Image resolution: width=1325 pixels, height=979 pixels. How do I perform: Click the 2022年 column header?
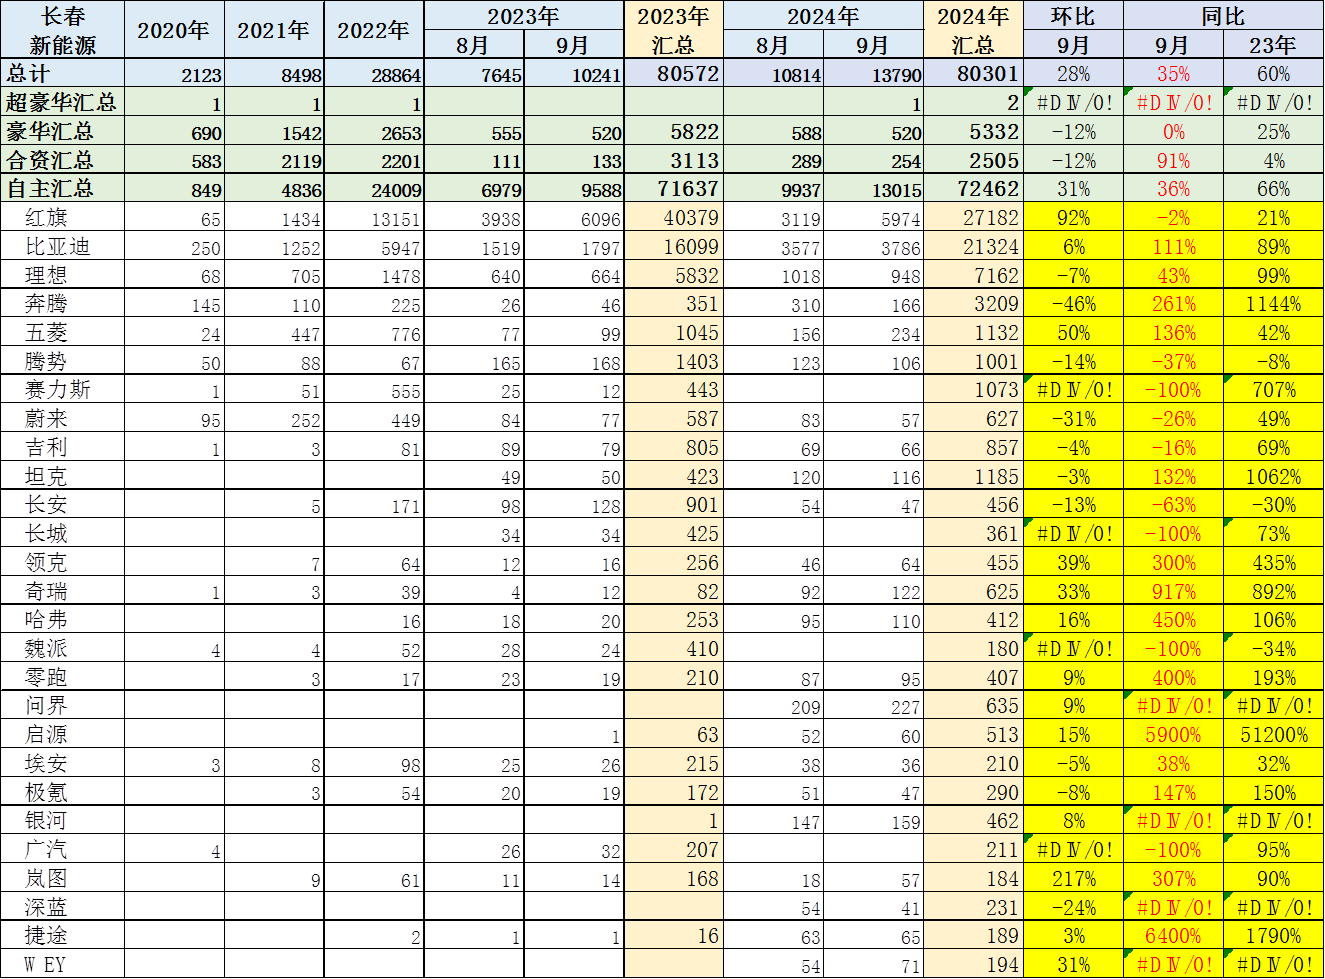373,30
